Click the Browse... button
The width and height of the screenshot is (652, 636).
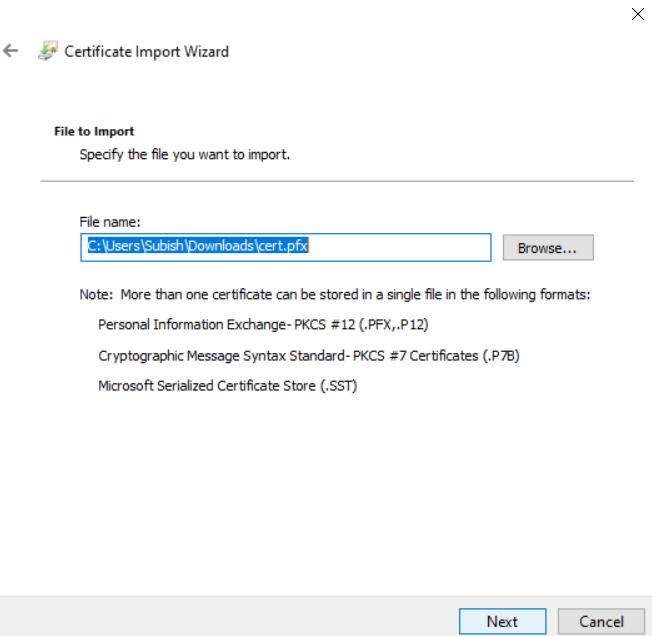pyautogui.click(x=547, y=247)
